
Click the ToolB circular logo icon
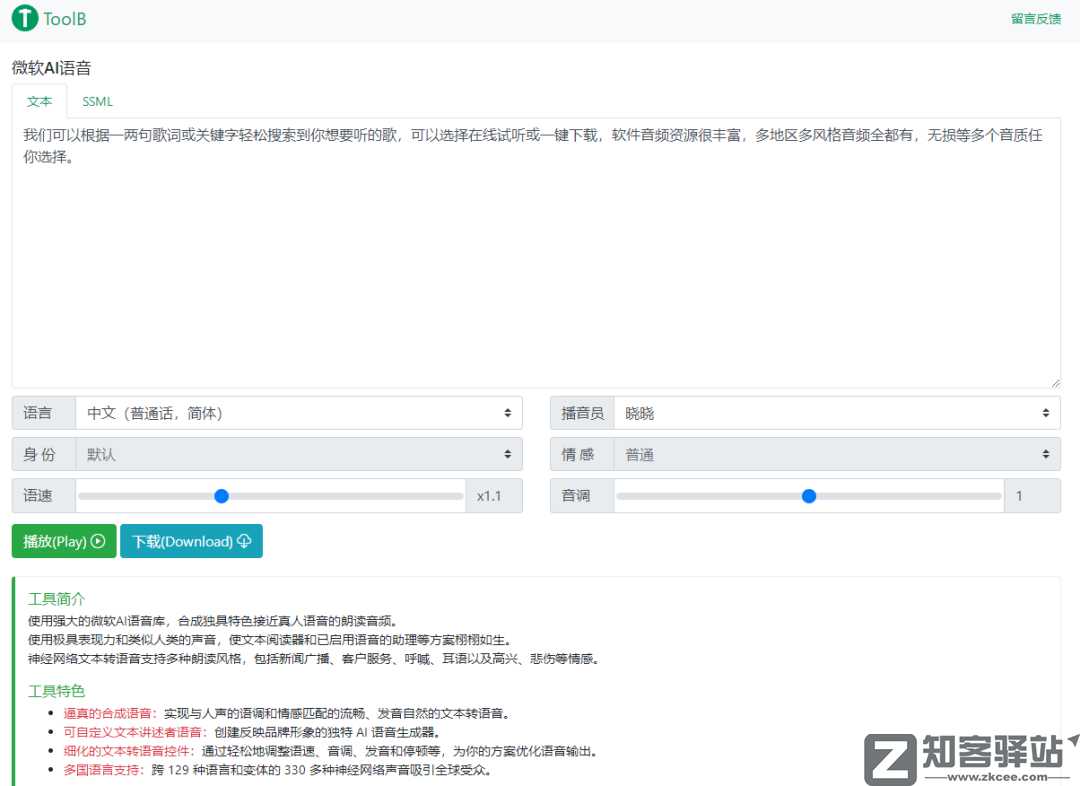(x=22, y=18)
